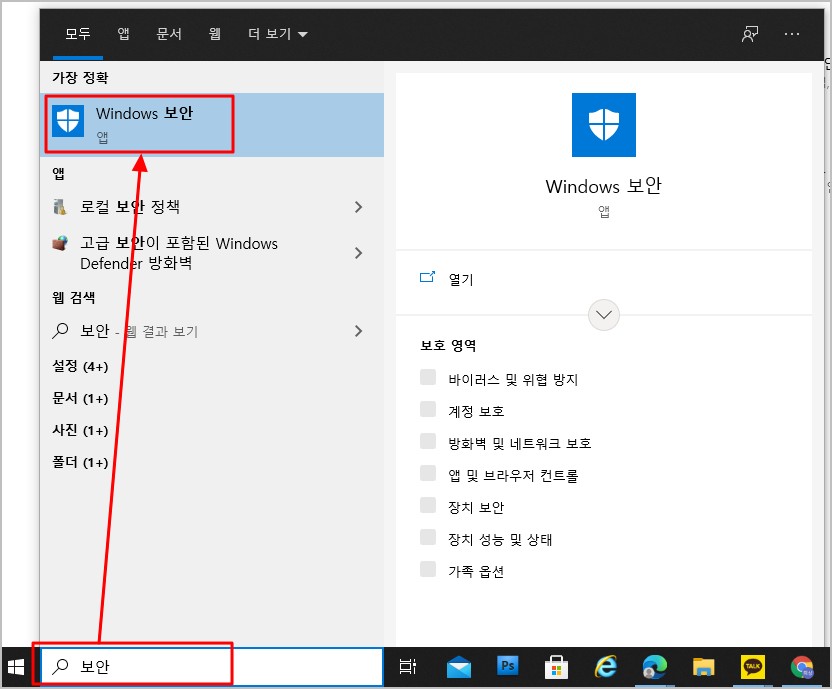The image size is (832, 689).
Task: Expand the 폴더 (1+) results group
Action: point(80,462)
